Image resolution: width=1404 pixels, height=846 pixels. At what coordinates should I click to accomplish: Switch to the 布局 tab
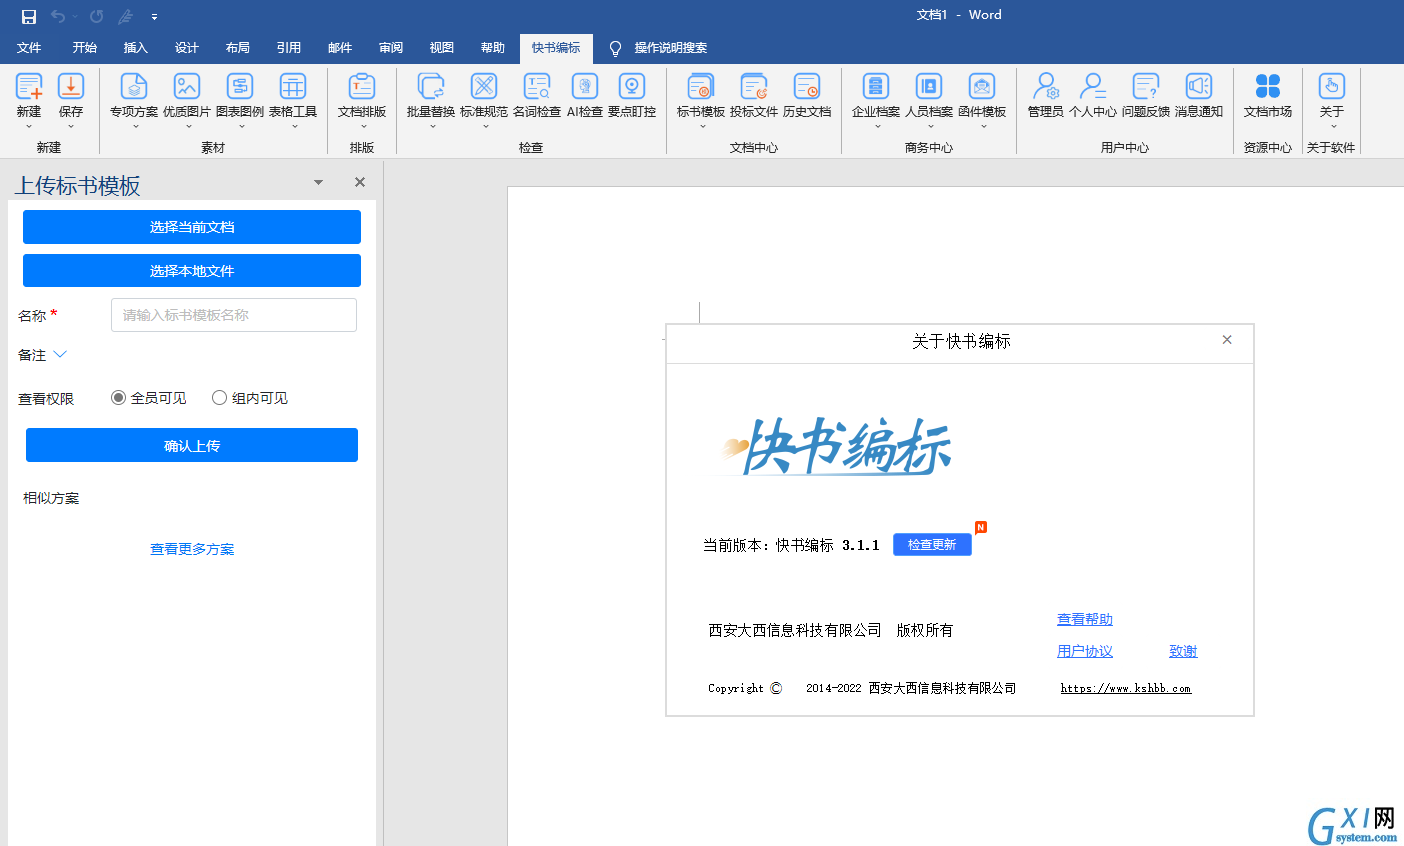(x=238, y=48)
